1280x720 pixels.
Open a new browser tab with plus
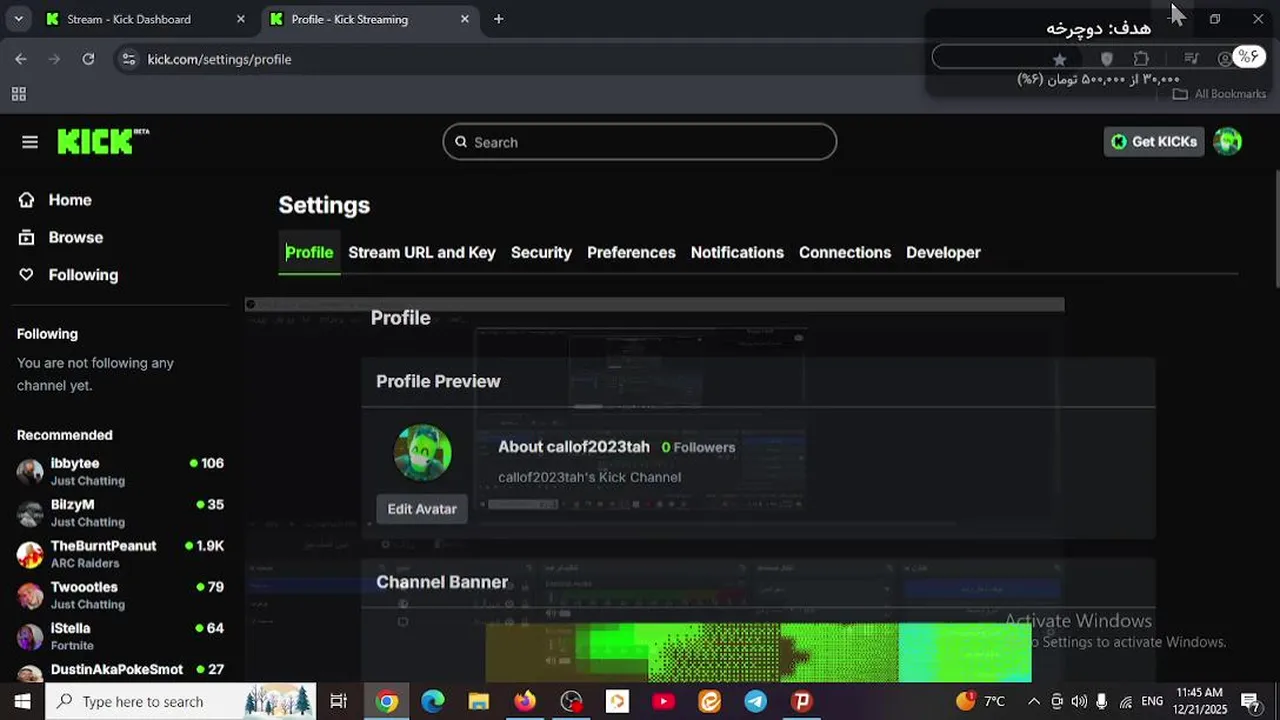tap(499, 19)
